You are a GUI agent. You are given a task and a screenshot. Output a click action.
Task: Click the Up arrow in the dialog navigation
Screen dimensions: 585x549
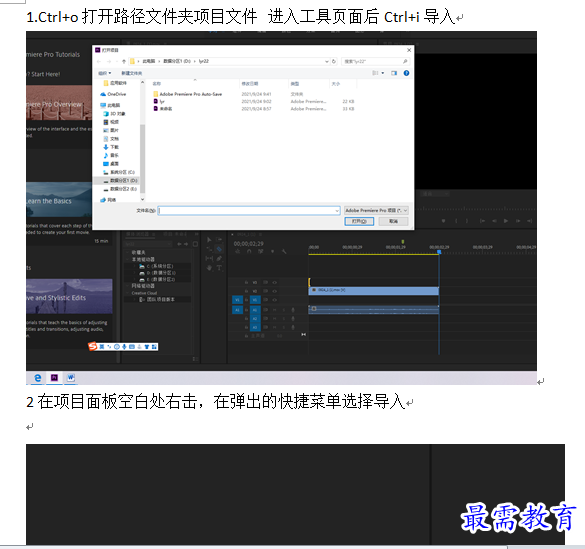124,61
